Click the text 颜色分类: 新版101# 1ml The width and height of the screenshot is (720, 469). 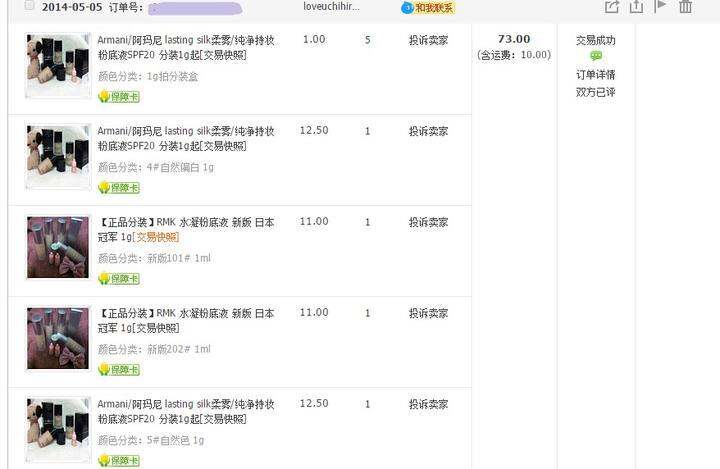154,258
